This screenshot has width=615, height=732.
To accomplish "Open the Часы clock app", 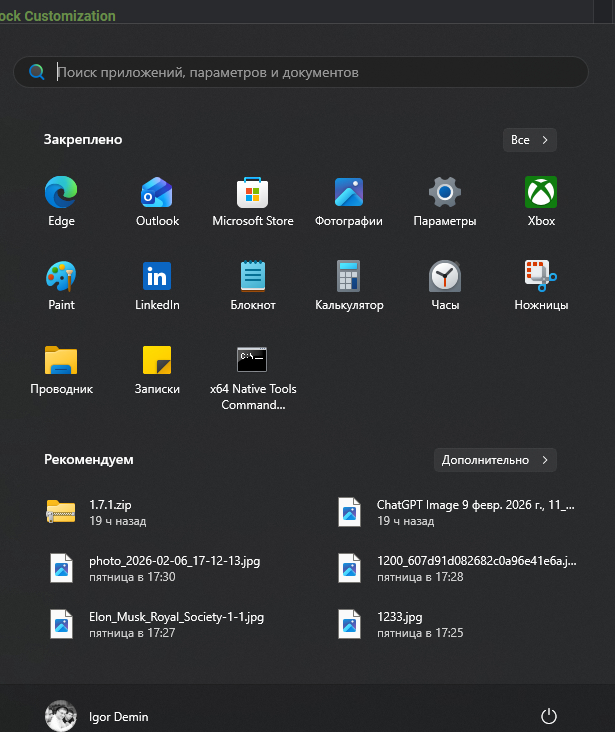I will (x=444, y=285).
